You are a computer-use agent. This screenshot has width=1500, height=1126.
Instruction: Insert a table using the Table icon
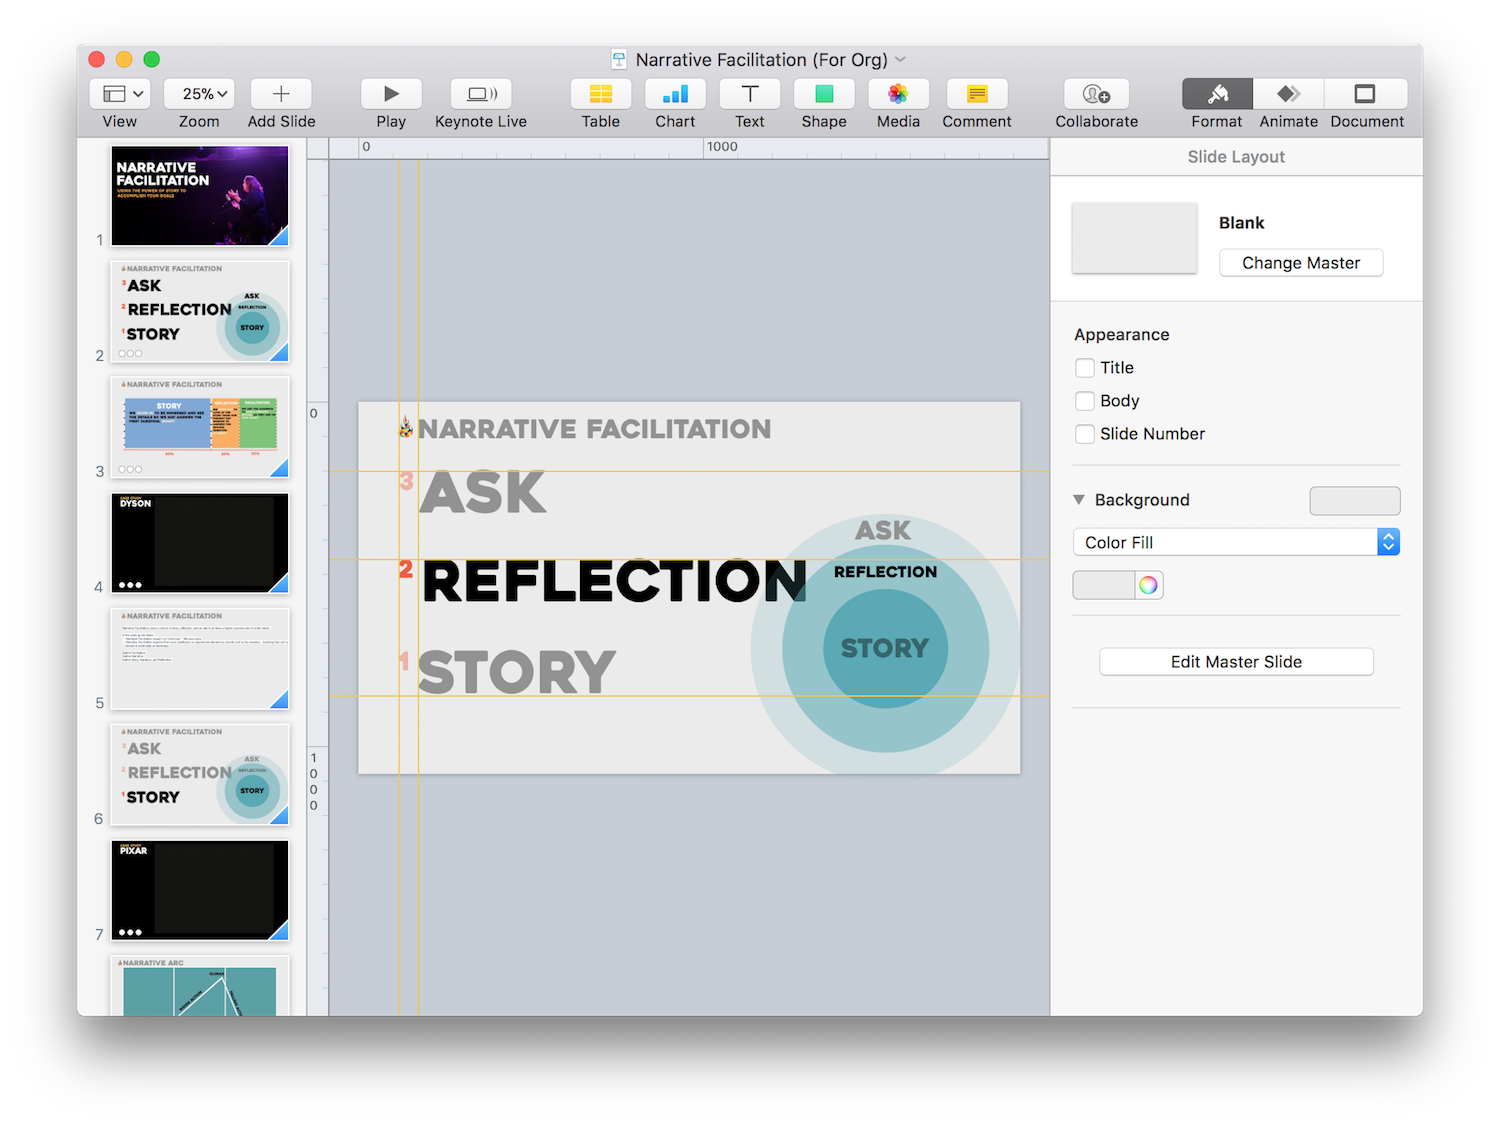point(600,94)
